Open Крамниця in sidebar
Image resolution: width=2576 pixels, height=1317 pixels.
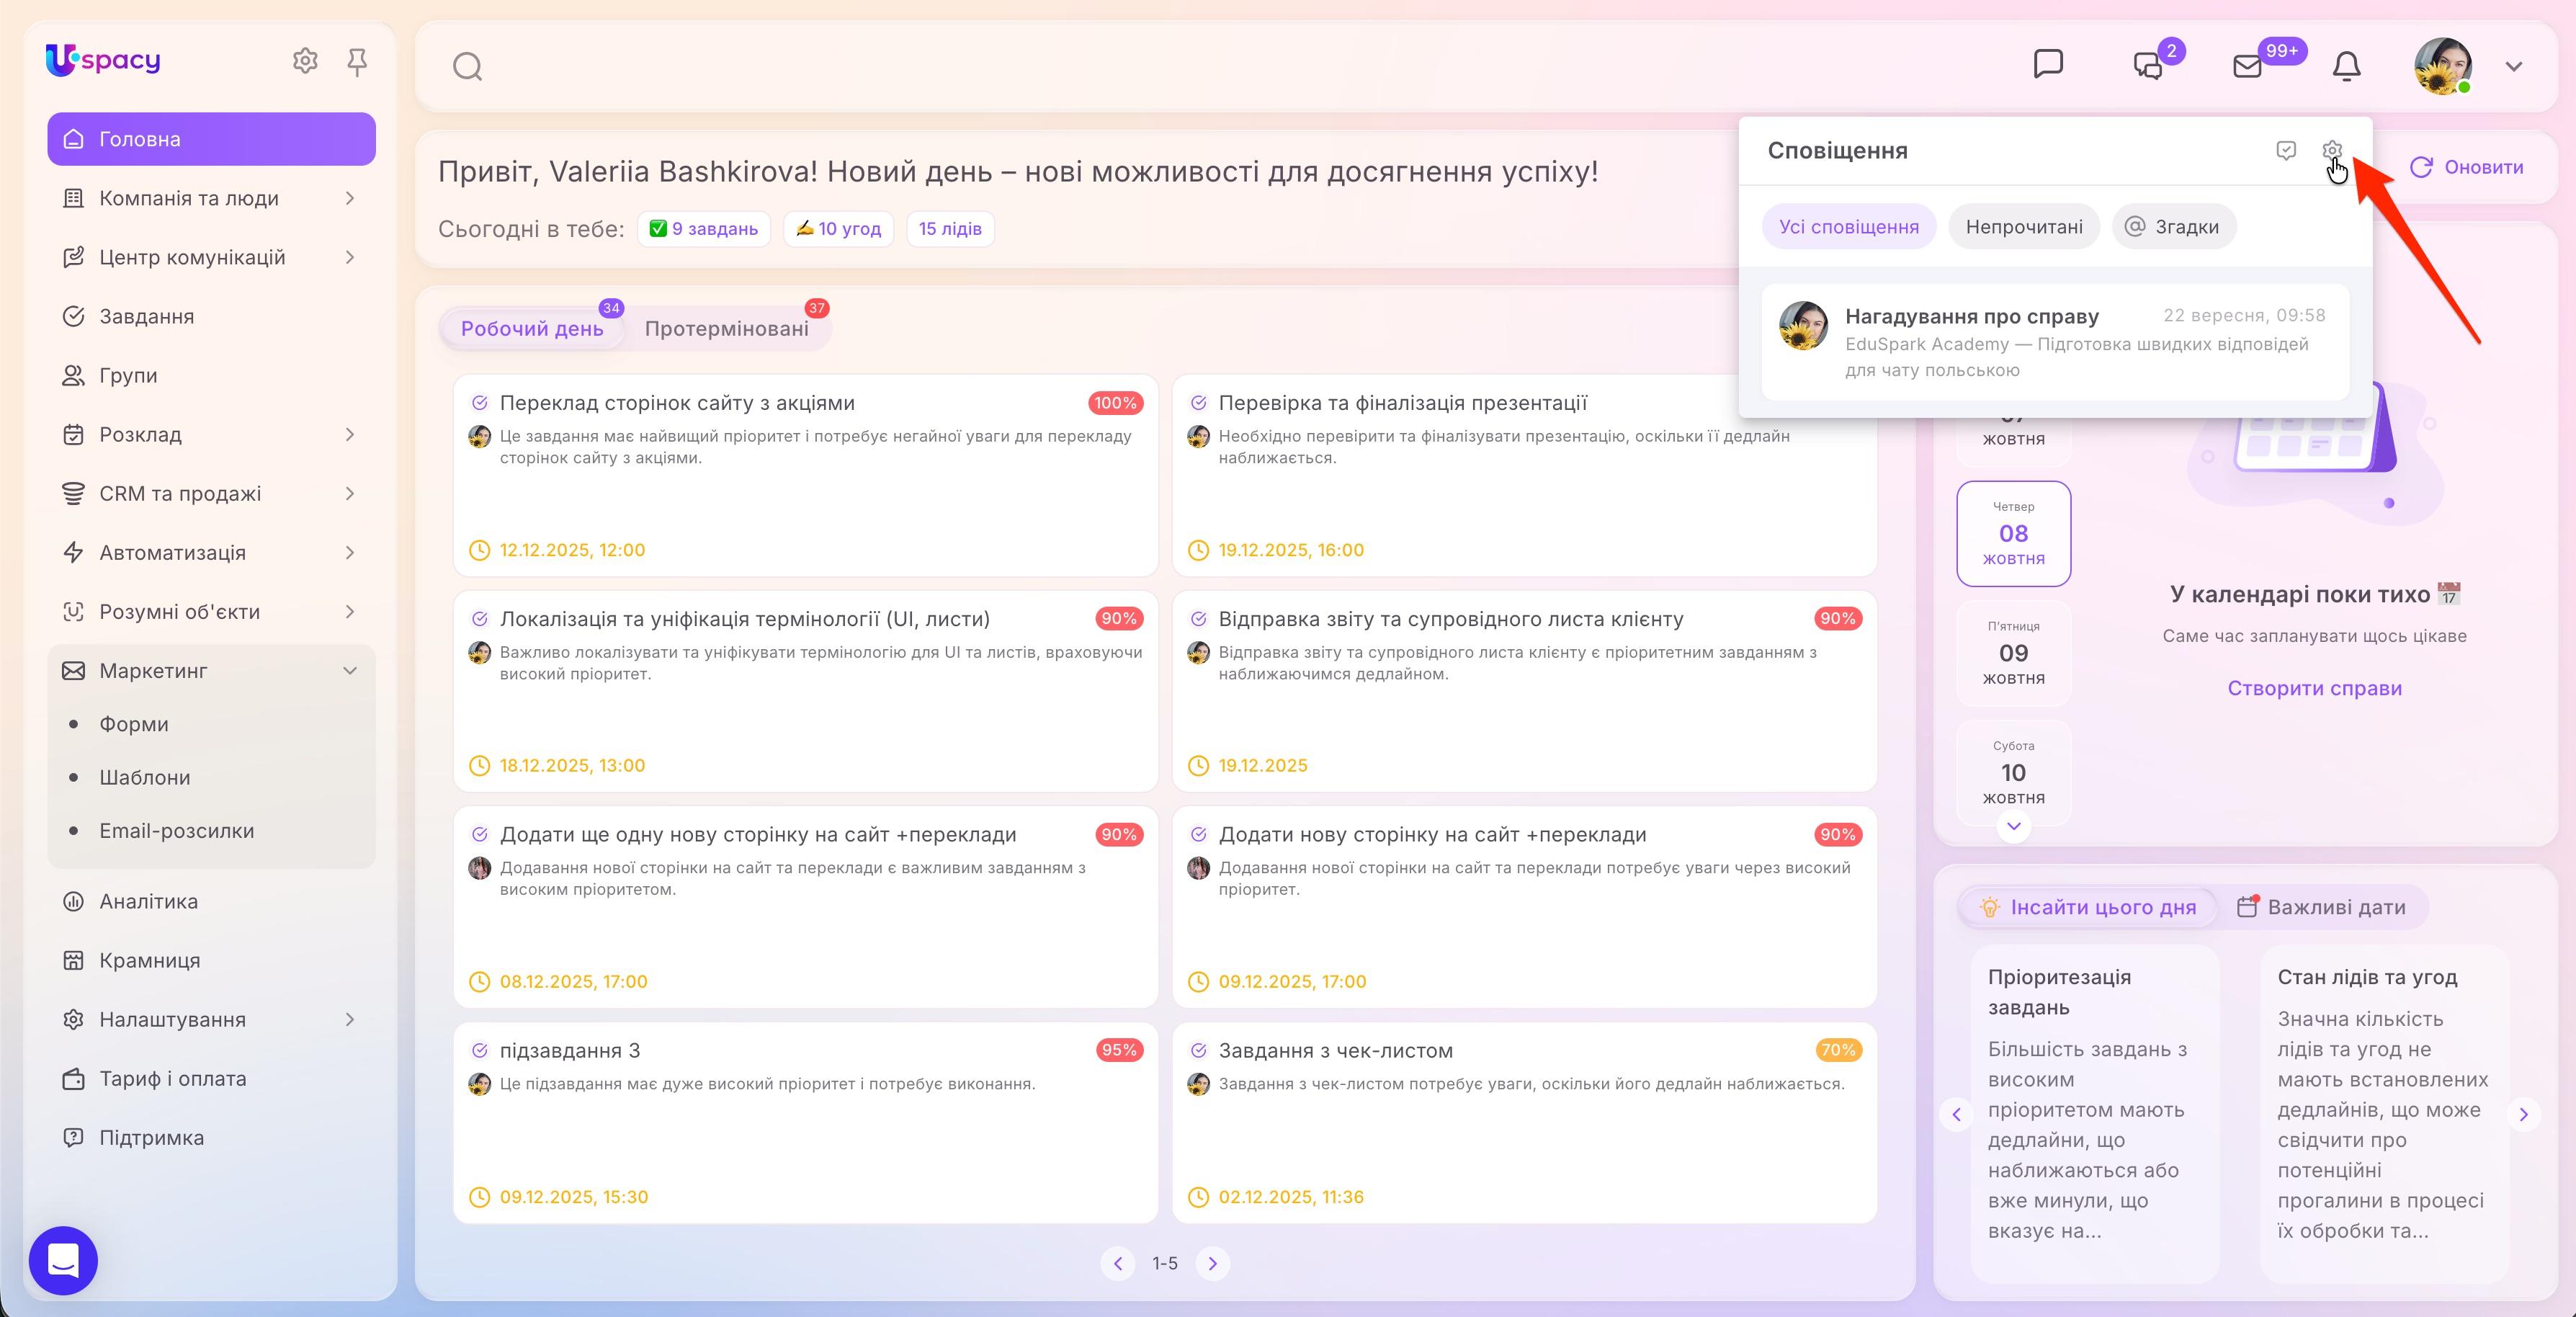[211, 960]
